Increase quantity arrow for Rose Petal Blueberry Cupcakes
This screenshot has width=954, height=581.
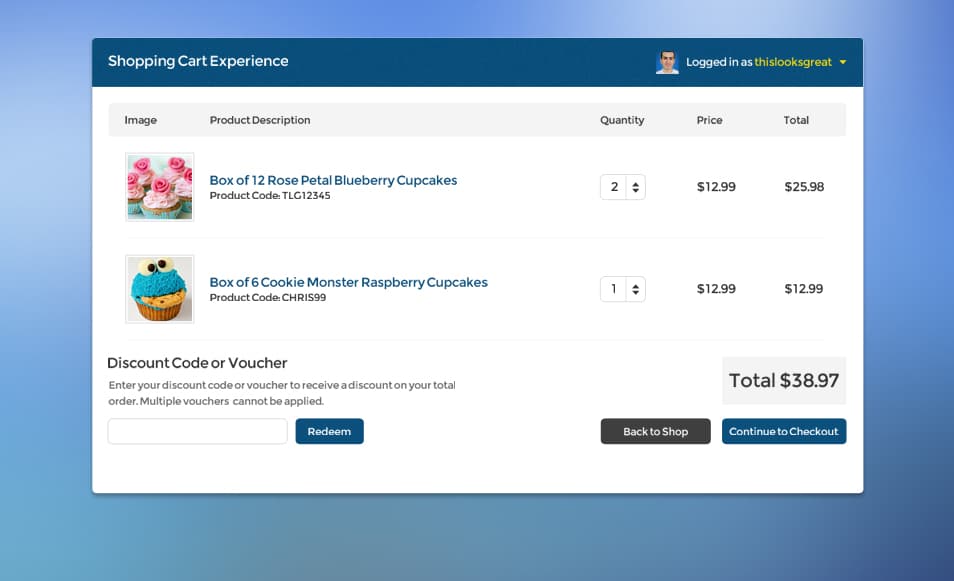636,183
